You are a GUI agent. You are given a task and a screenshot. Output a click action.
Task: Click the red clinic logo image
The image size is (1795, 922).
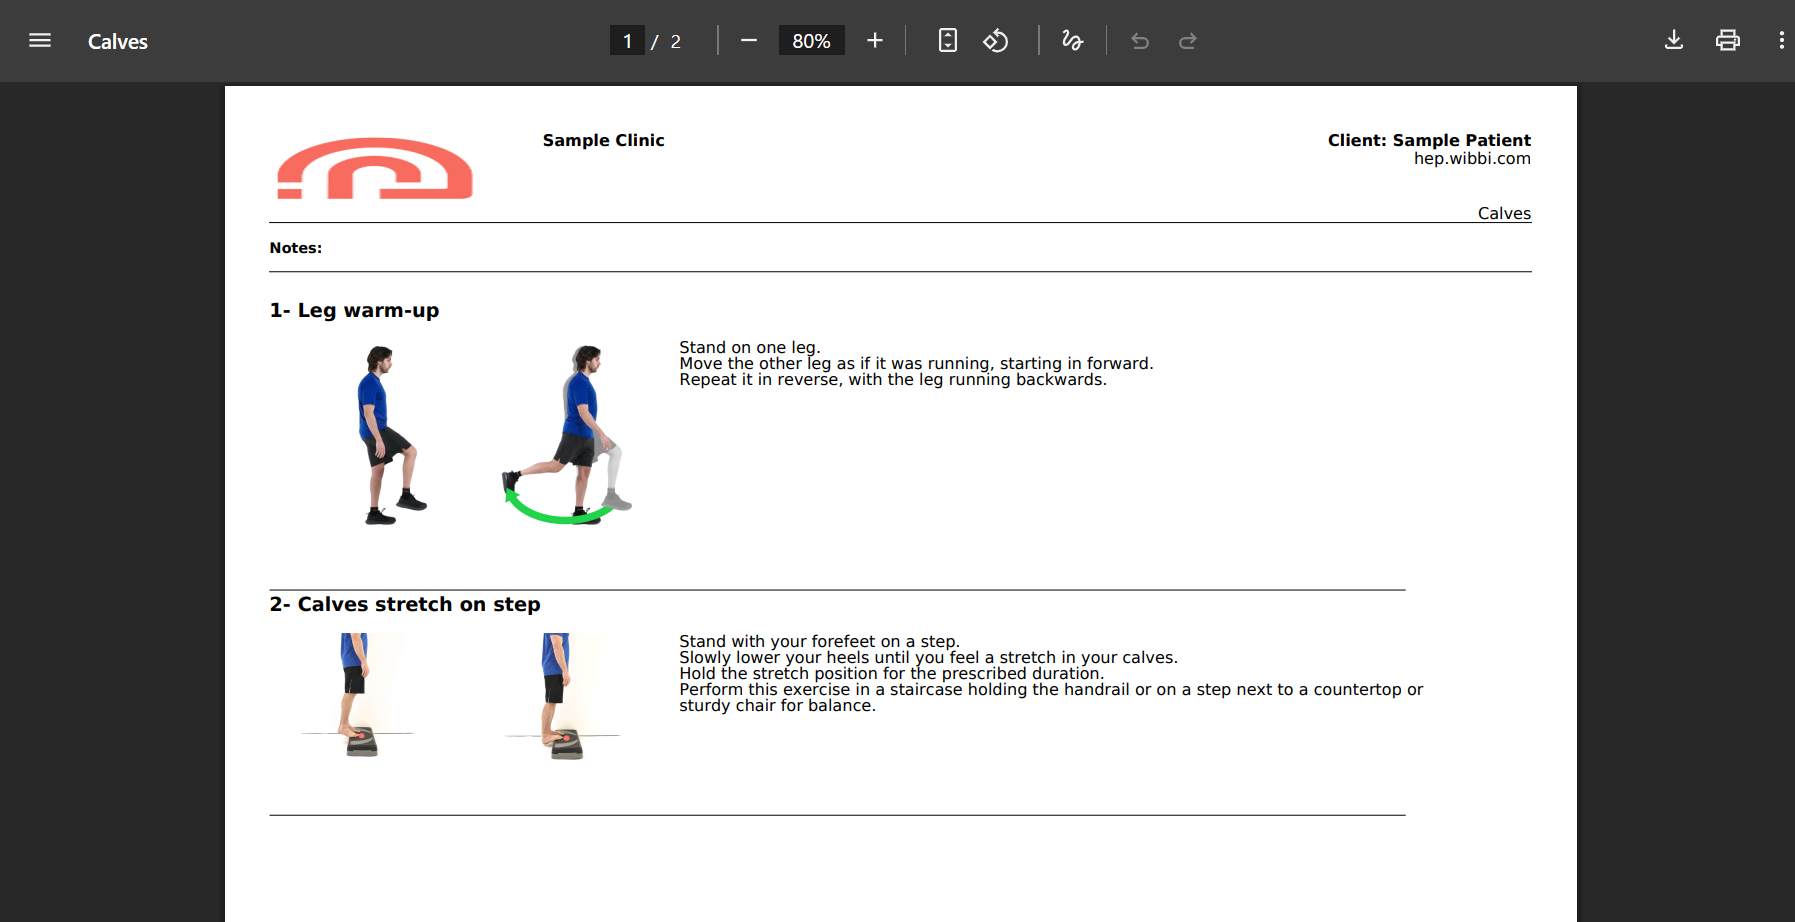coord(375,168)
